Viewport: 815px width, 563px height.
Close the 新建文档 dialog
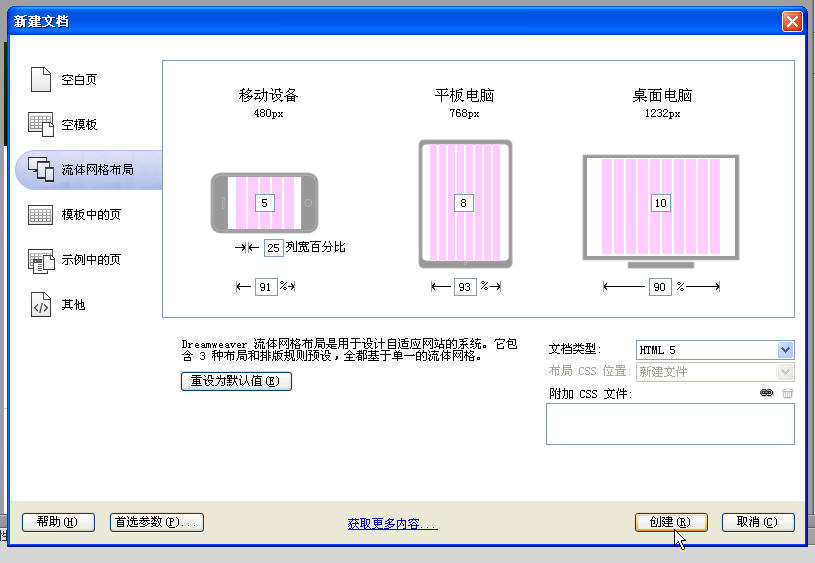tap(792, 21)
